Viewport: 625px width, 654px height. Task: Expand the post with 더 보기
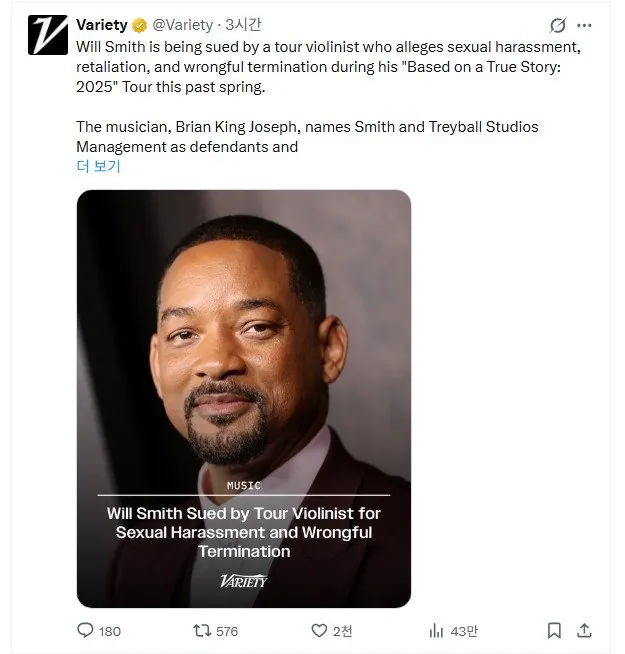98,166
